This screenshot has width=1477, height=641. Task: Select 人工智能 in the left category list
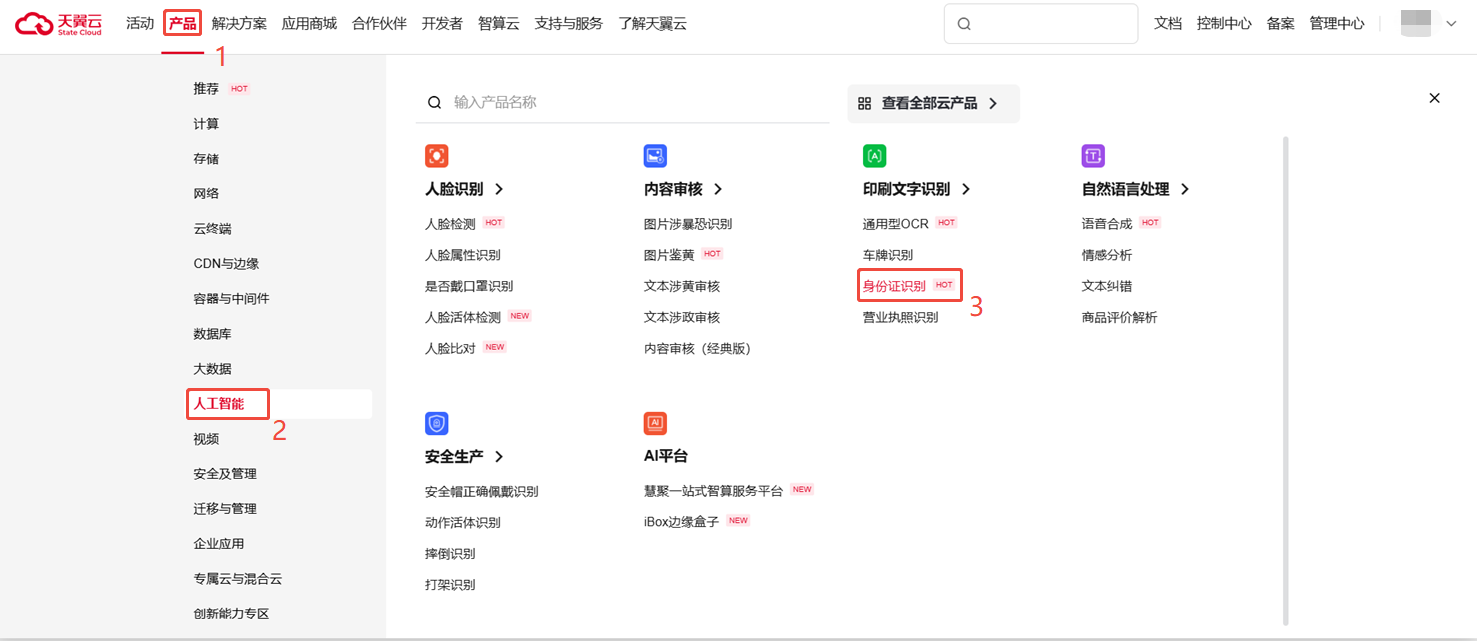coord(219,404)
